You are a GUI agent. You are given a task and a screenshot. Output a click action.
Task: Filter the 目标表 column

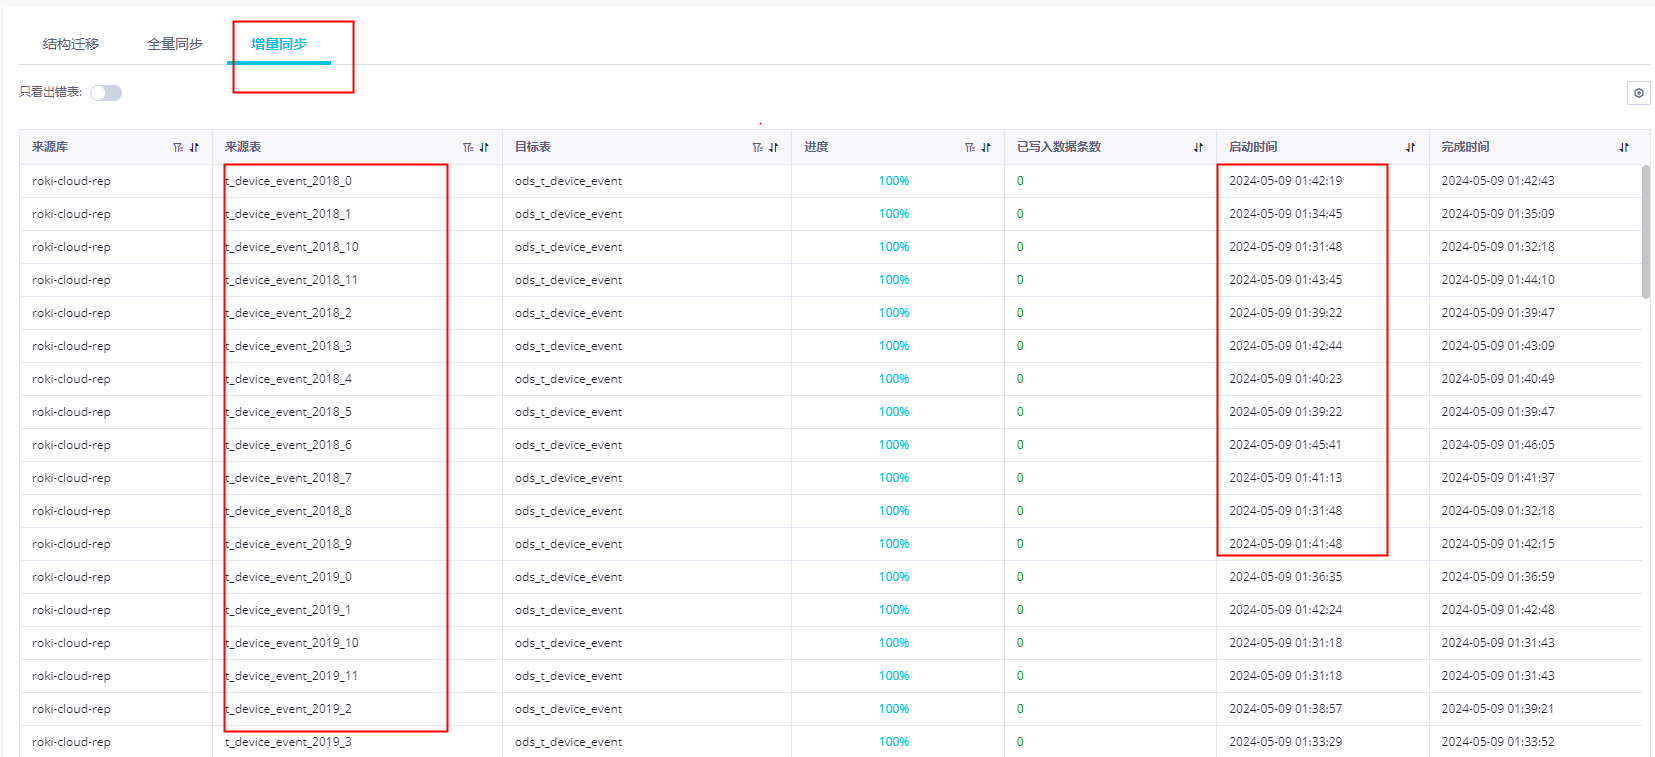tap(758, 147)
